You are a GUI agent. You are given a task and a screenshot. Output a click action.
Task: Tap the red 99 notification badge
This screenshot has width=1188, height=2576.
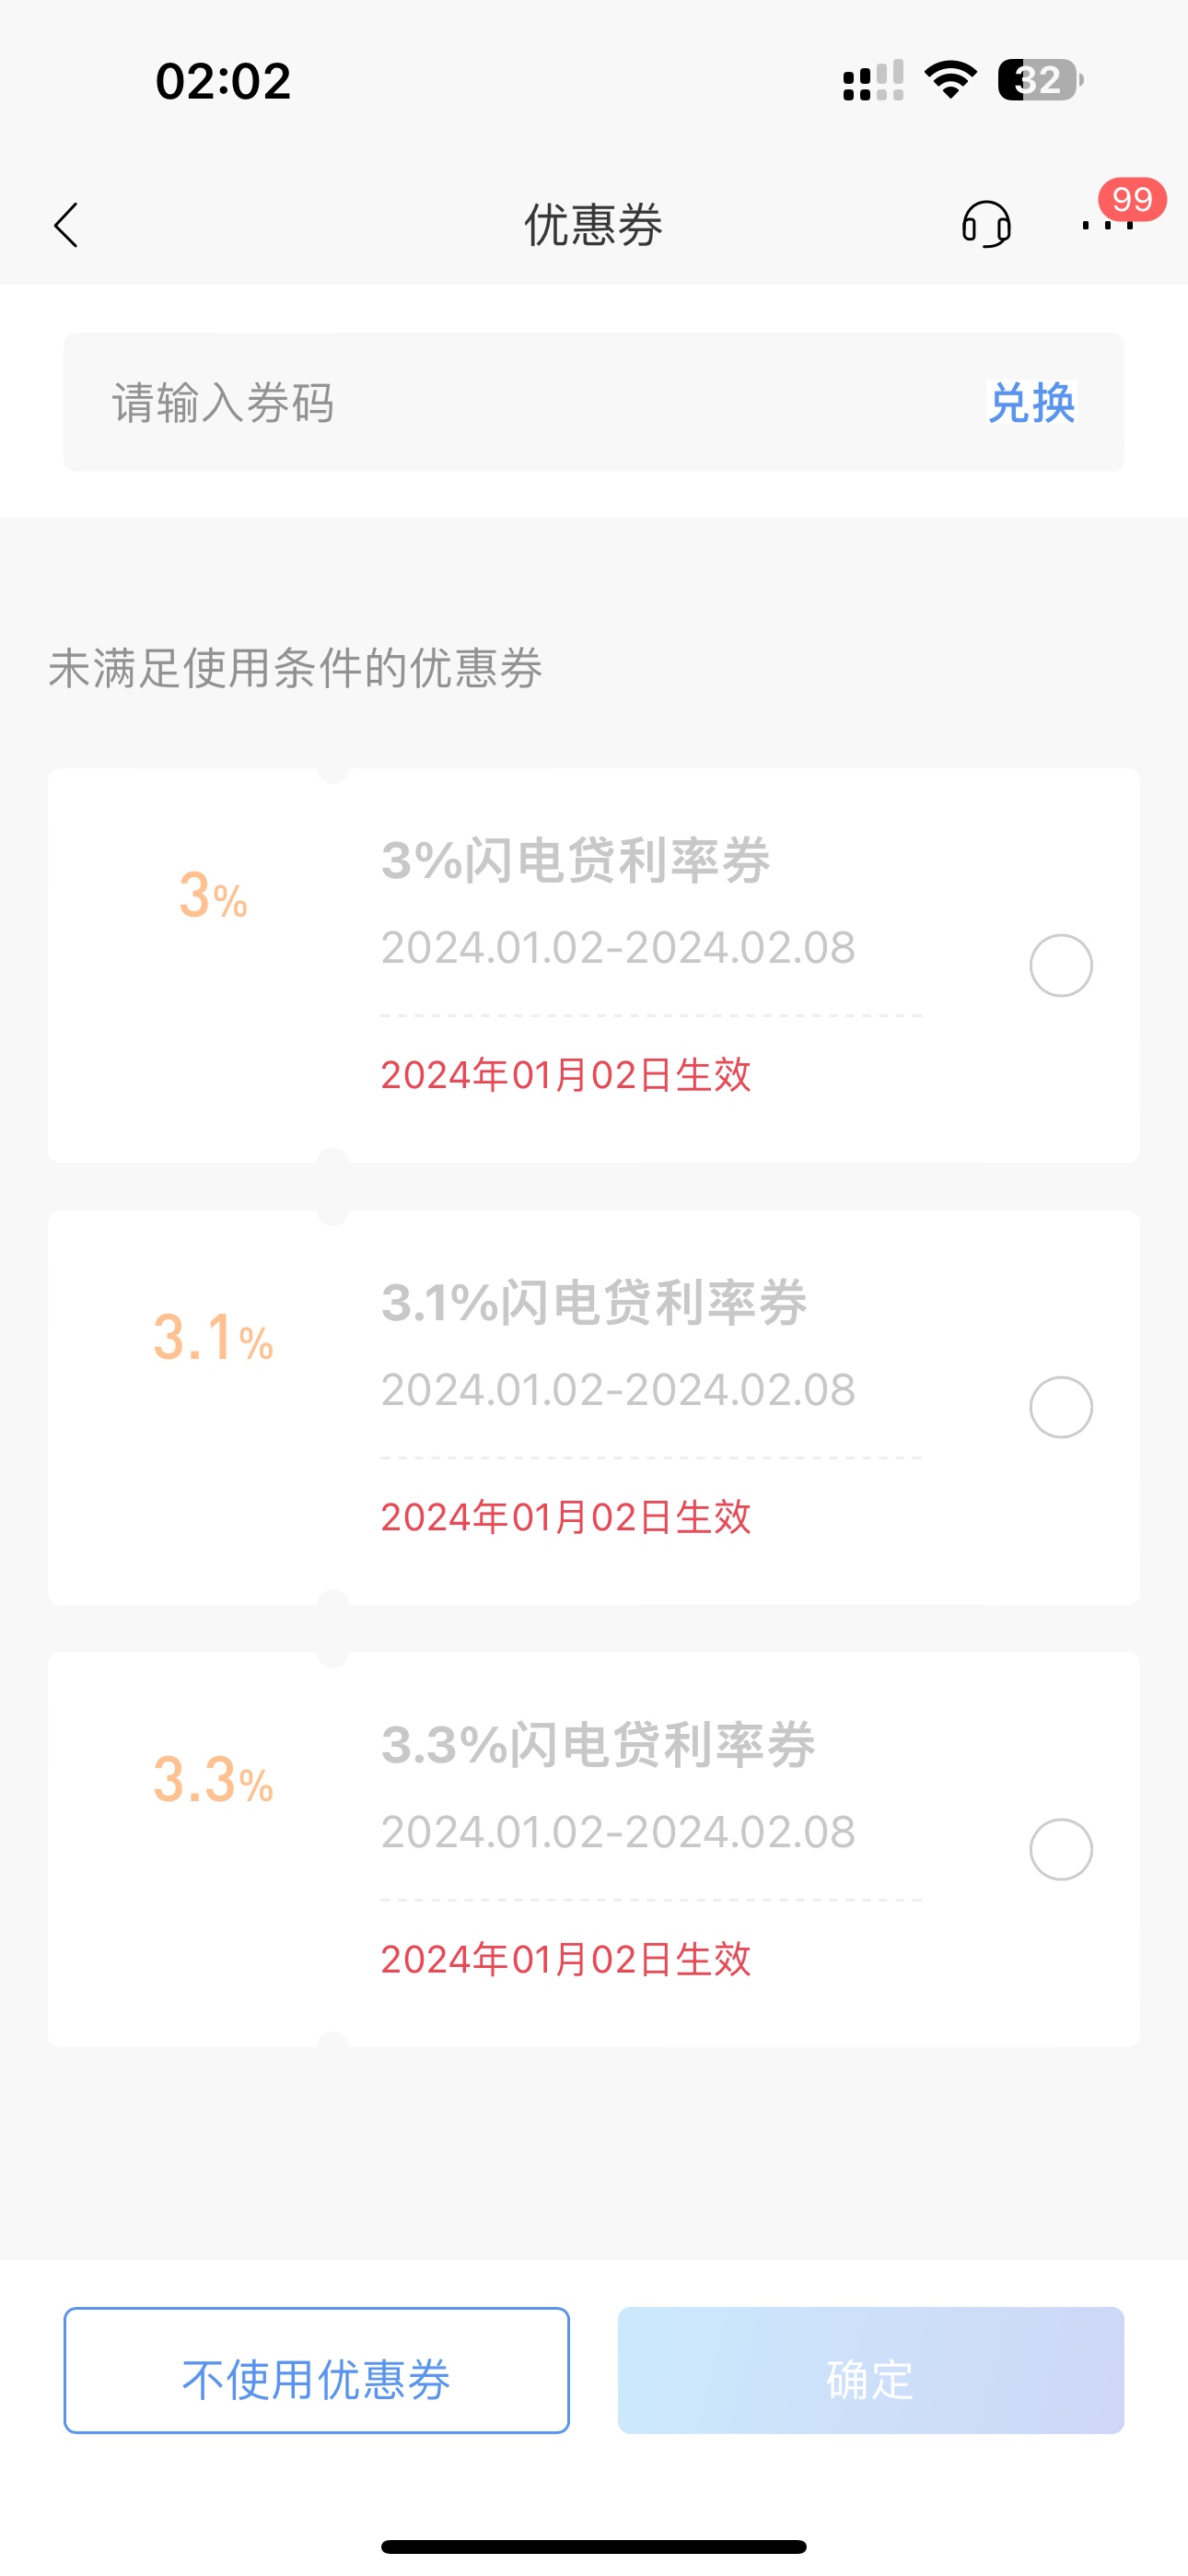point(1132,199)
